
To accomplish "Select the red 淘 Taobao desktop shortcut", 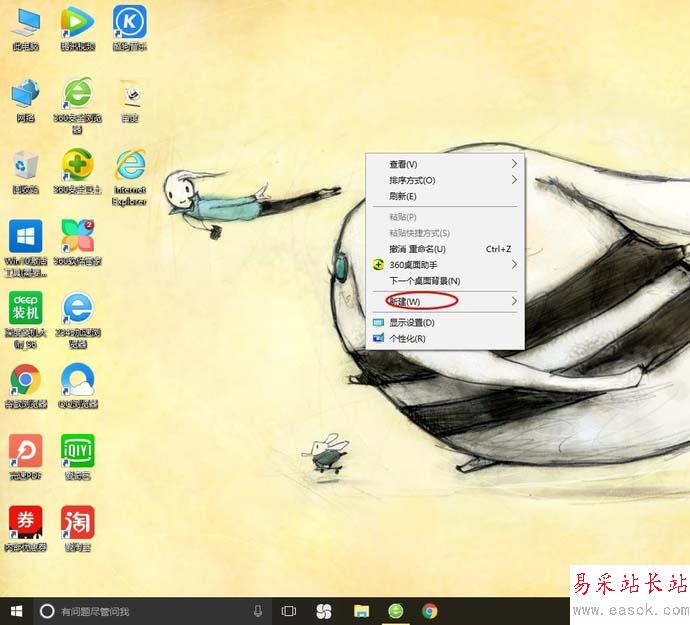I will (77, 529).
